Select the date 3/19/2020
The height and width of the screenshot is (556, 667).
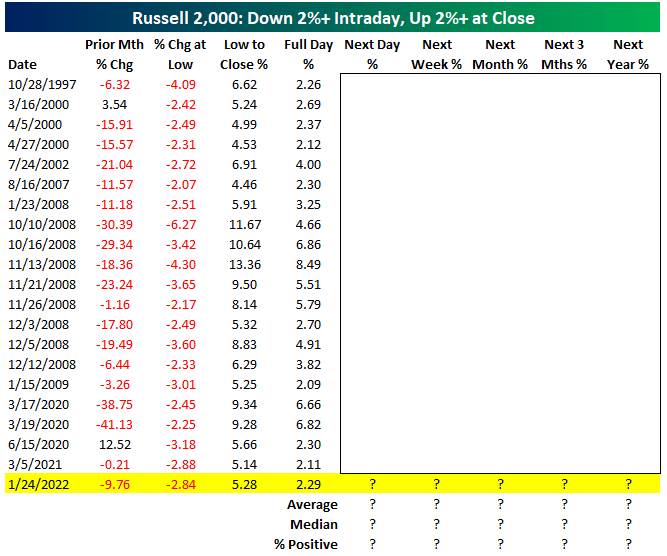pyautogui.click(x=38, y=425)
